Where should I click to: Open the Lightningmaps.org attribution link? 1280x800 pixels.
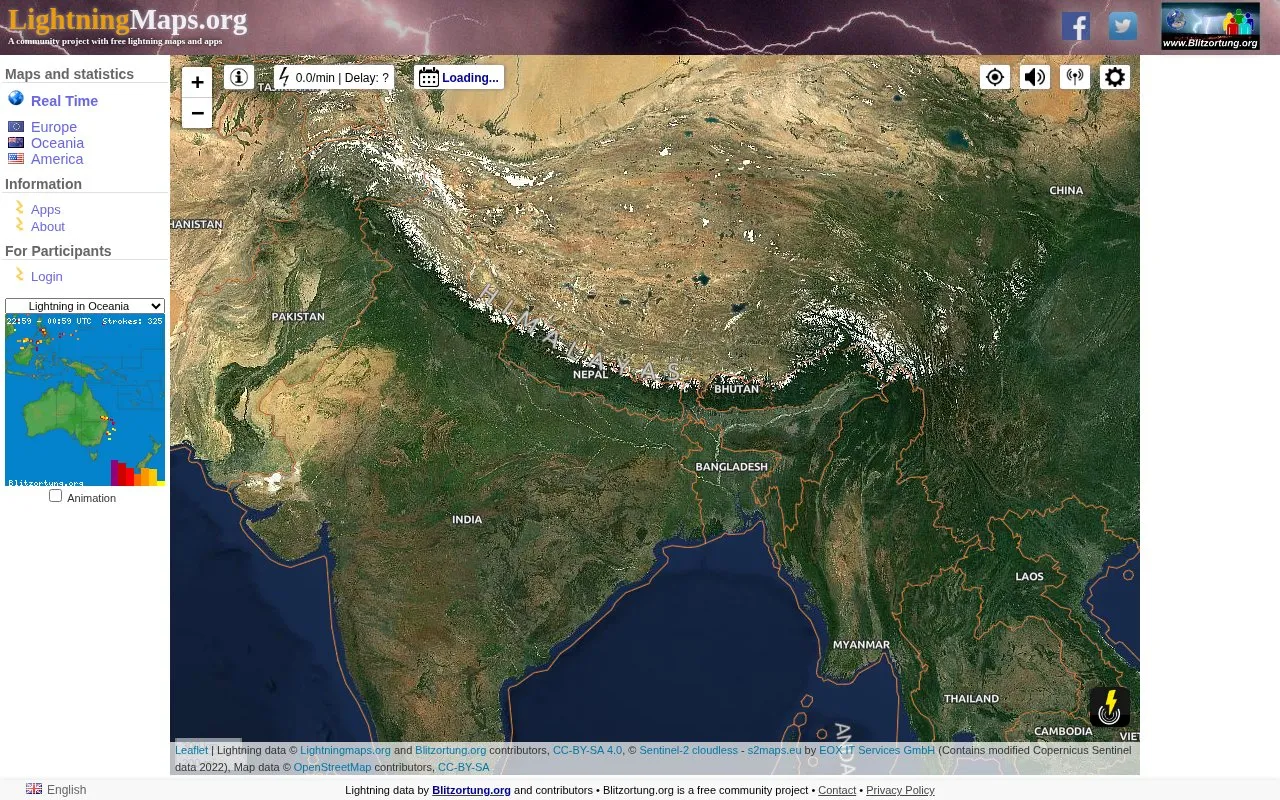345,750
